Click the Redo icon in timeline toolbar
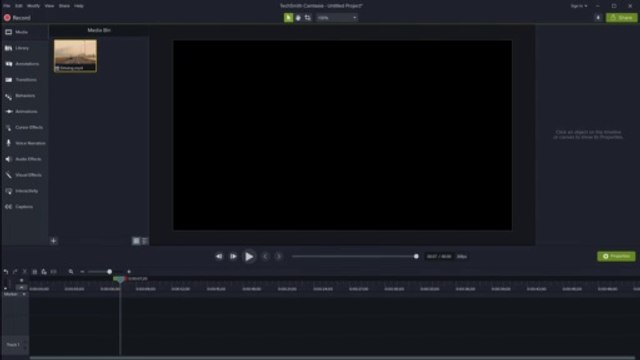This screenshot has height=360, width=640. pyautogui.click(x=15, y=272)
